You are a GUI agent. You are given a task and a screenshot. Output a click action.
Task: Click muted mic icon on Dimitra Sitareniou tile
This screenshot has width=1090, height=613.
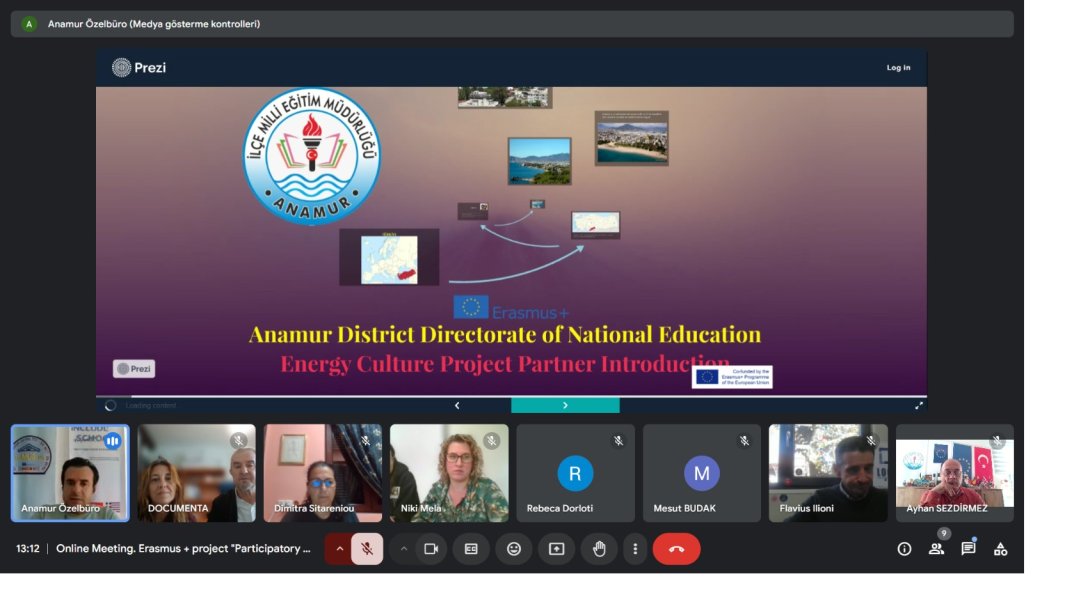click(365, 441)
